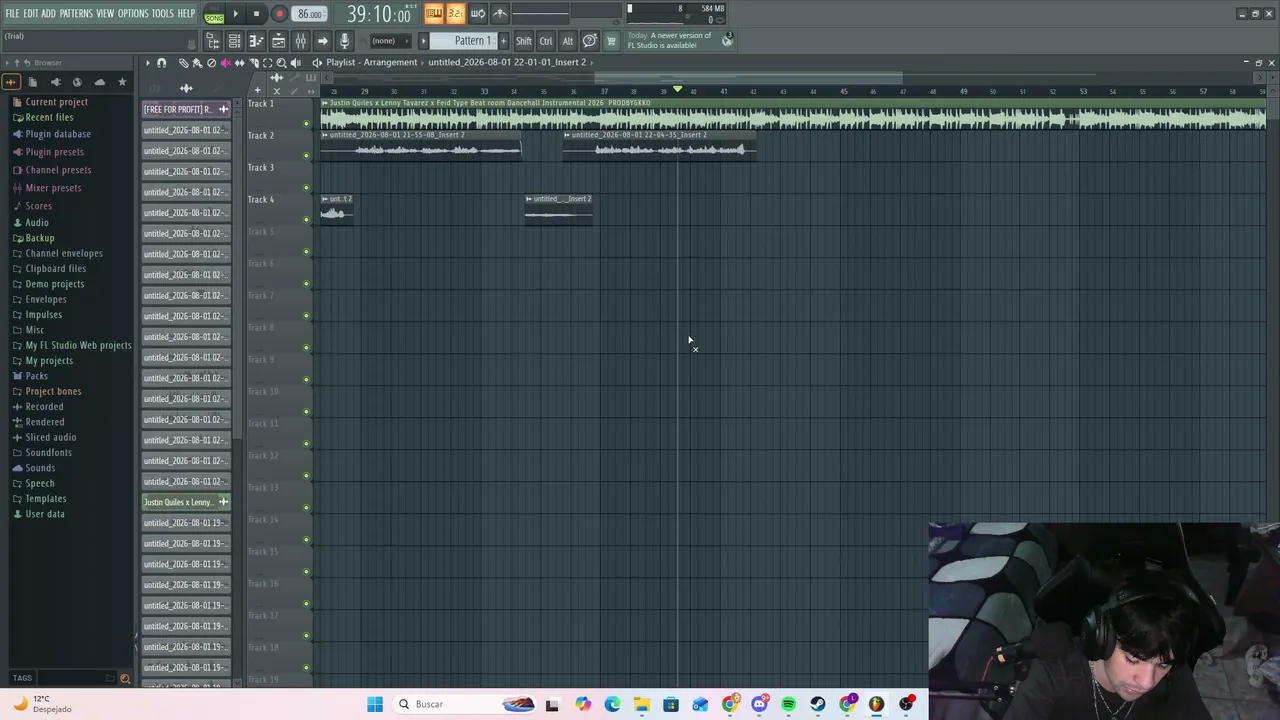Select the [FREE FOR PROFIT] audio clip item
The height and width of the screenshot is (720, 1280).
[x=186, y=109]
